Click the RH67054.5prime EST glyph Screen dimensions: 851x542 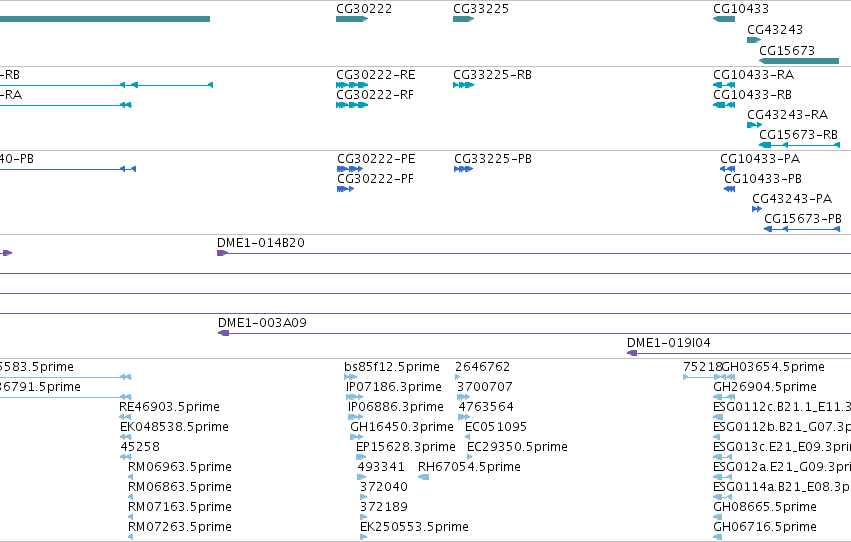tap(423, 477)
